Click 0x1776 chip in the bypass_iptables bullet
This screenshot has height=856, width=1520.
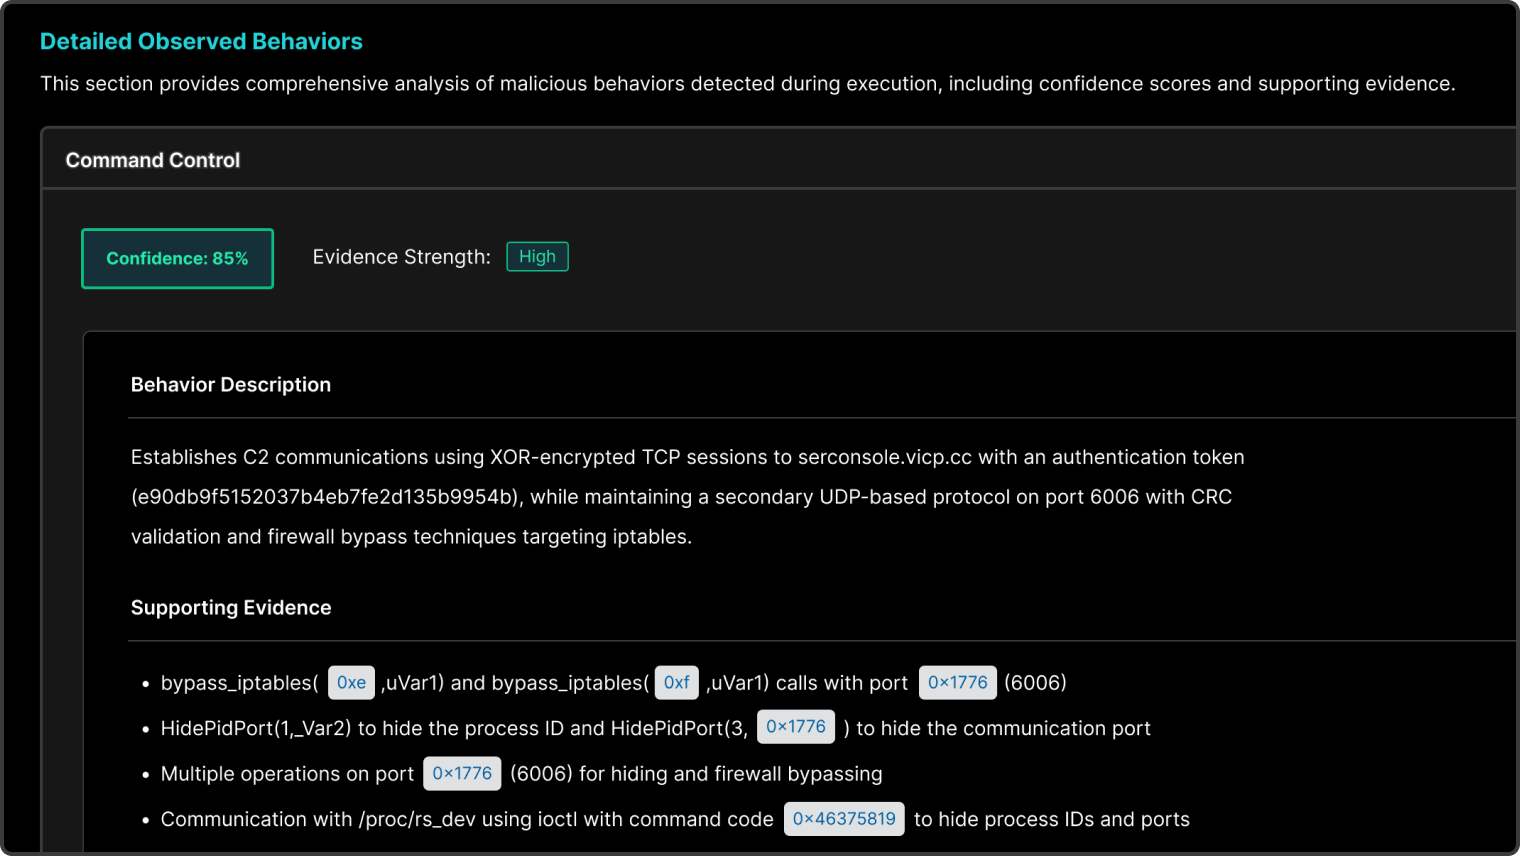(x=957, y=683)
